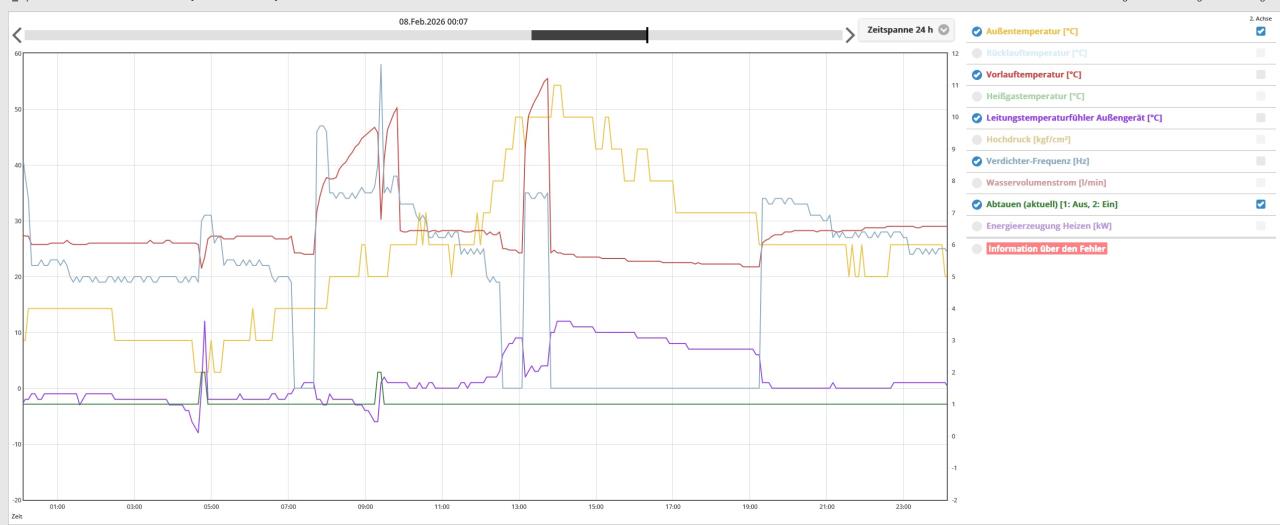
Task: Select the Abtauen (aktuell) legend entry
Action: point(1051,205)
